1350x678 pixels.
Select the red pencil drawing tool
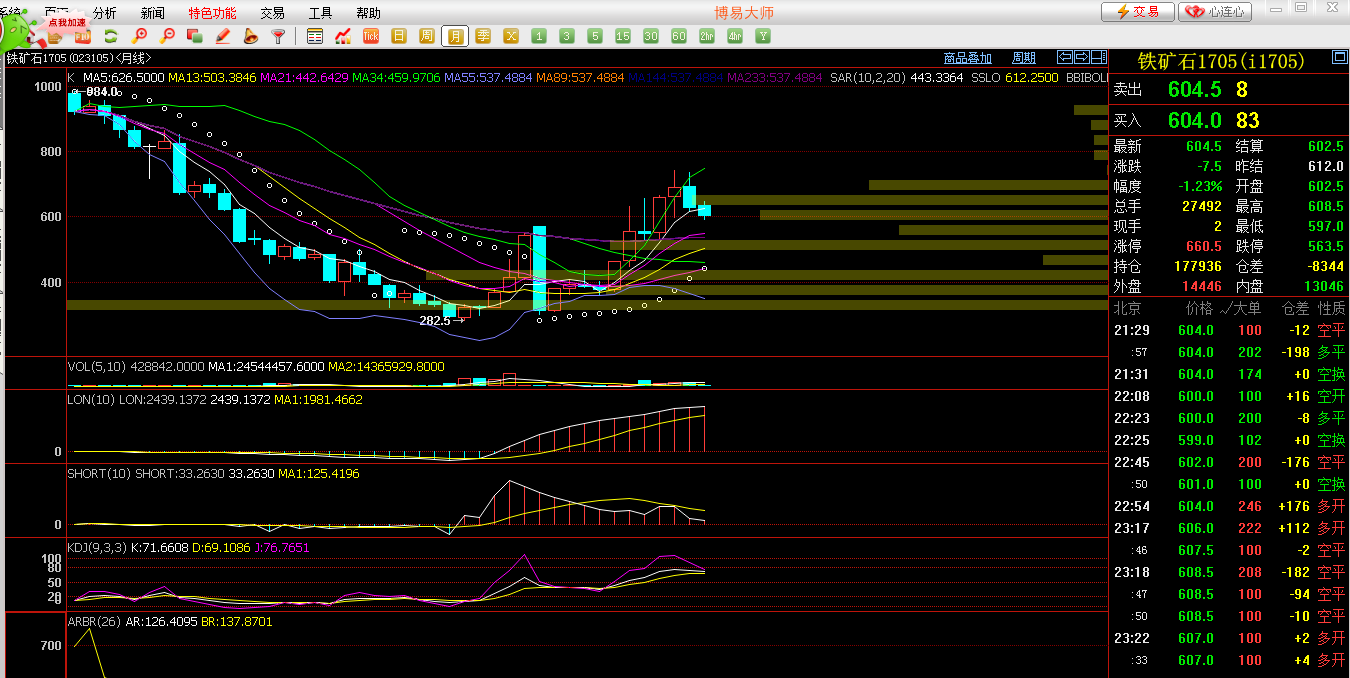click(223, 36)
